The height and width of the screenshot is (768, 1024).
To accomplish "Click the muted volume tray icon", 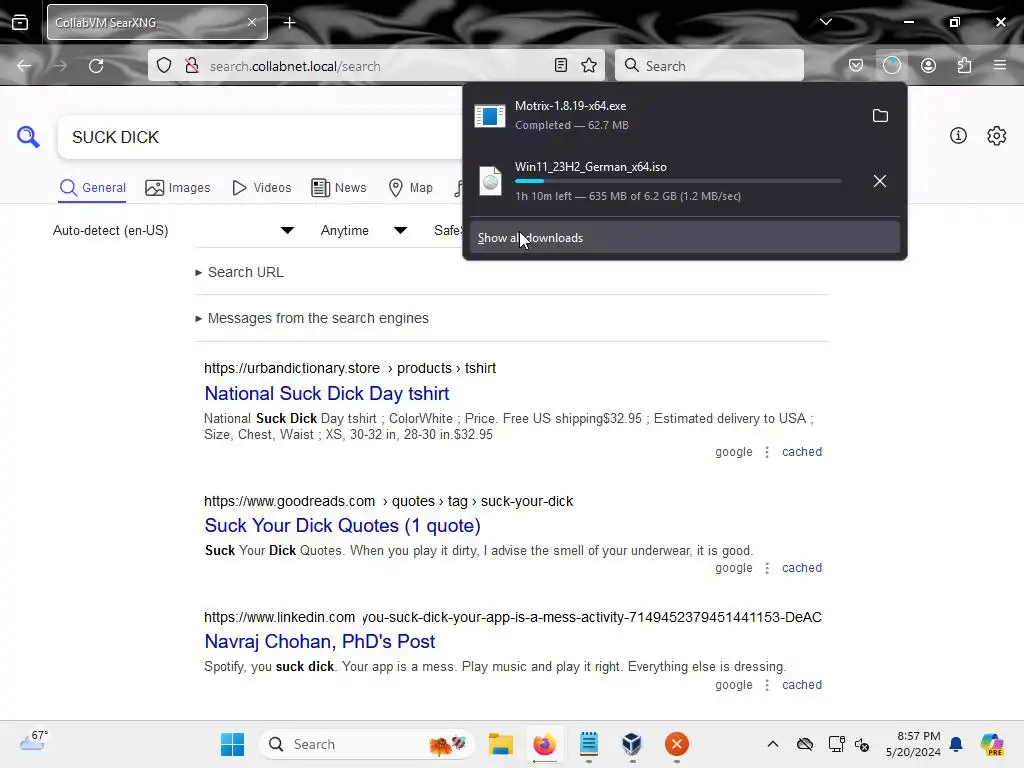I will (x=862, y=744).
